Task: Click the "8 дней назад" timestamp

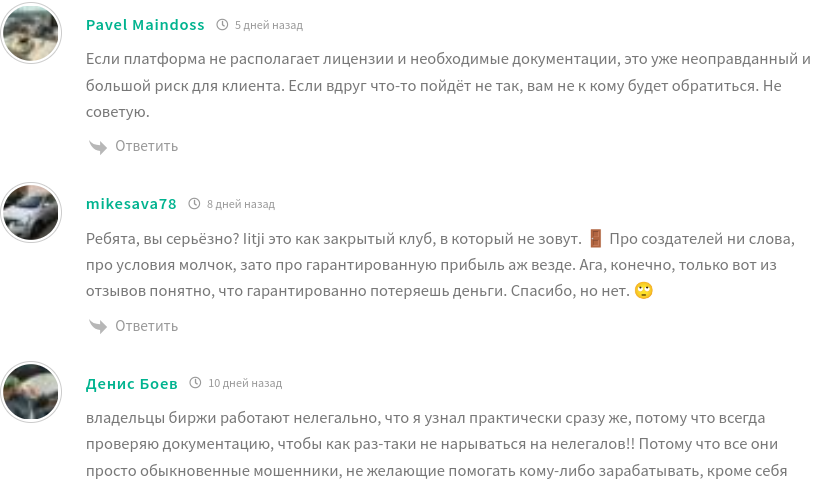Action: coord(240,204)
